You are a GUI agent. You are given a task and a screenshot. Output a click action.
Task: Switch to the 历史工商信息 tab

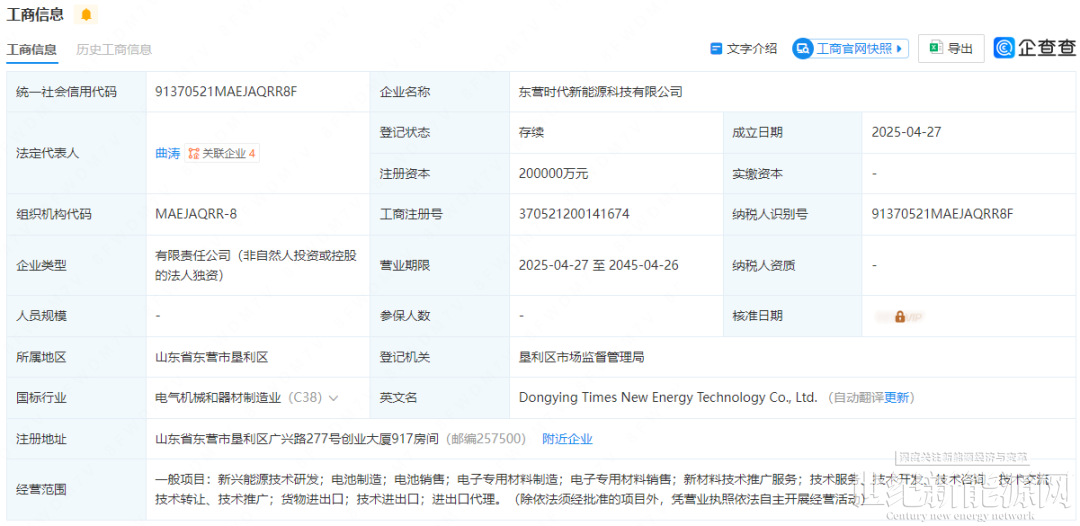tap(114, 50)
